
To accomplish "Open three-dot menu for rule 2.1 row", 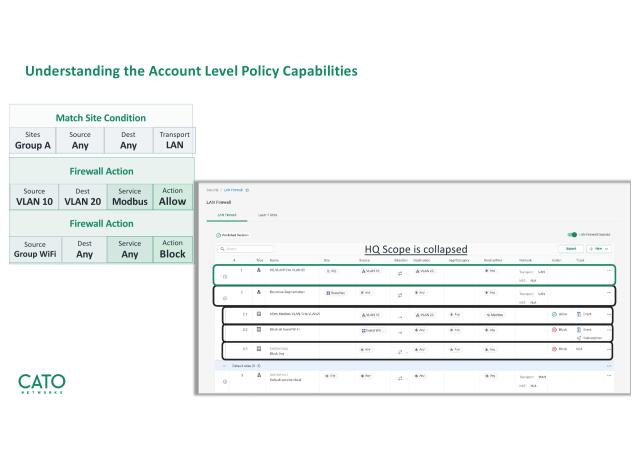I will pyautogui.click(x=607, y=315).
